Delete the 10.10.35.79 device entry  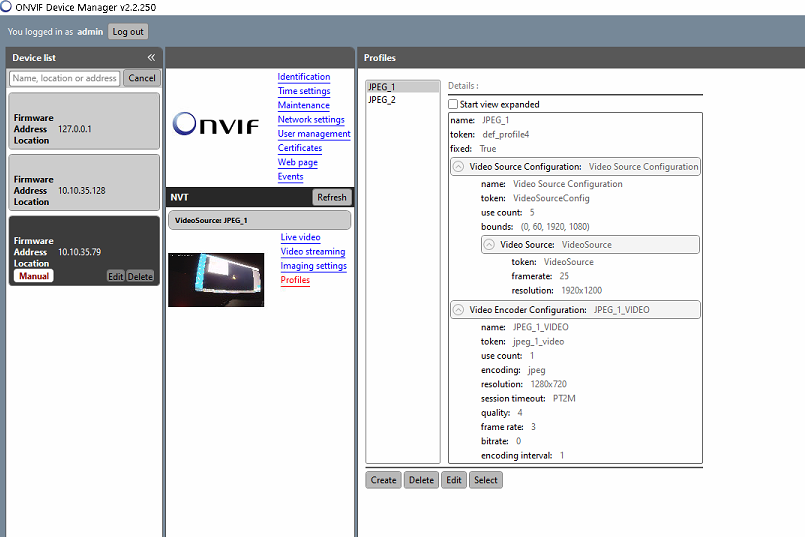[140, 276]
